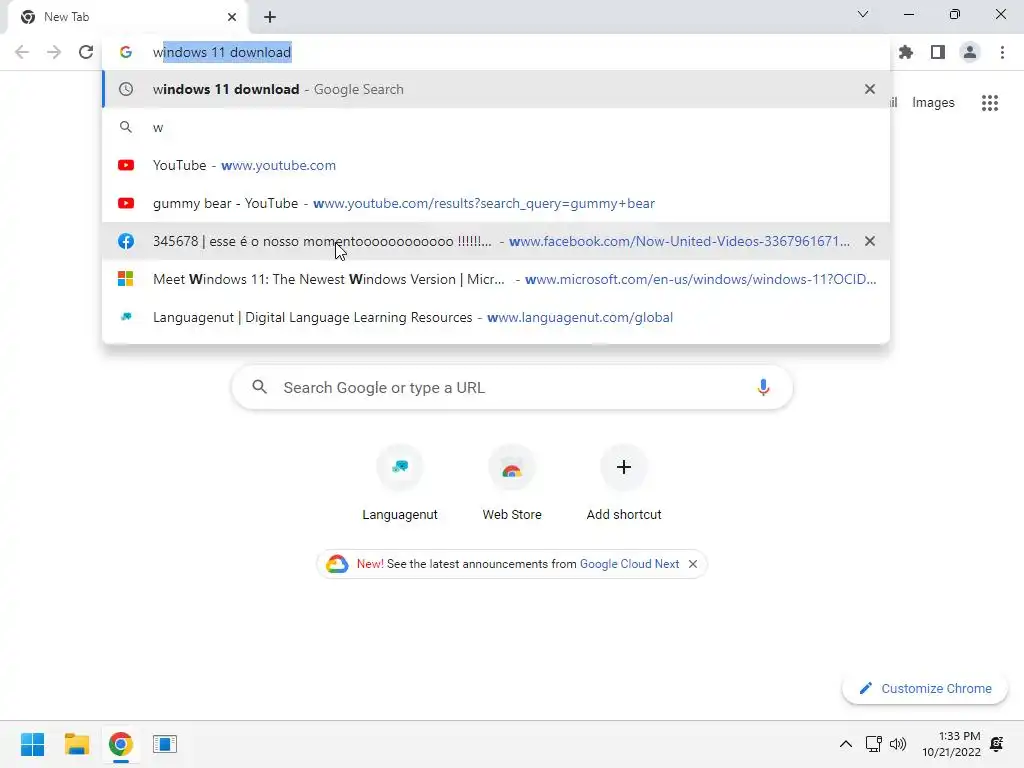Choose the Languagenut suggestion in the dropdown
Screen dimensions: 1024x768
496,317
